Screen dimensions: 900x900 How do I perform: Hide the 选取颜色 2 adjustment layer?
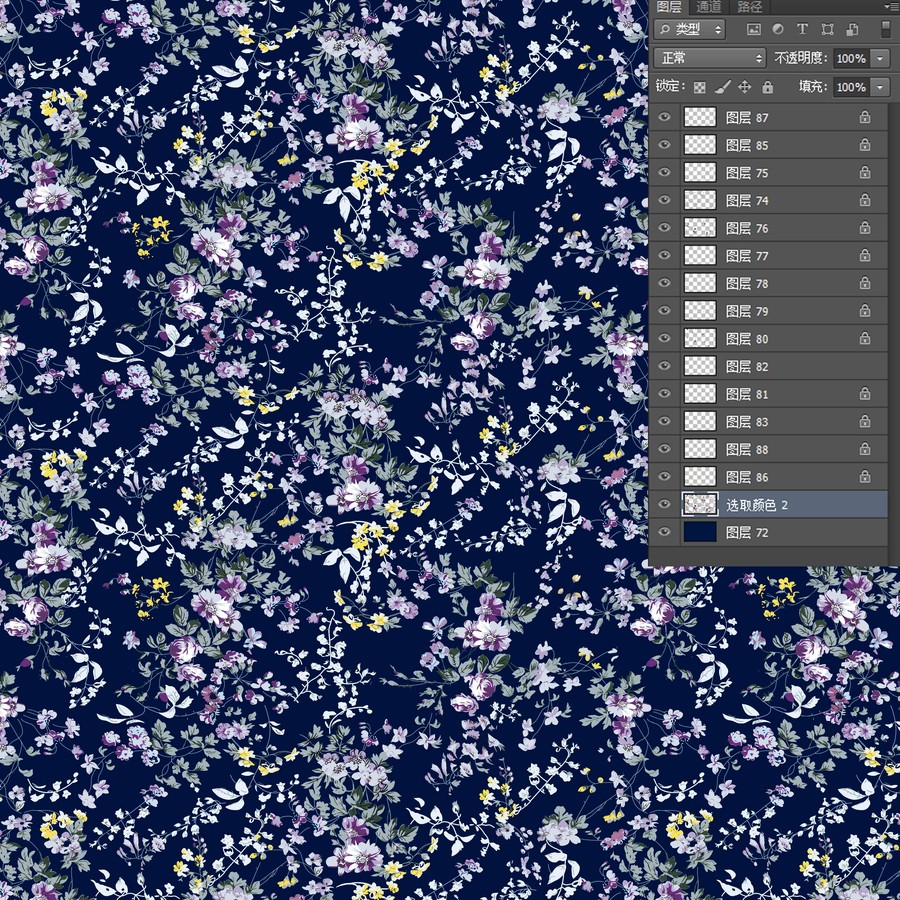tap(664, 504)
